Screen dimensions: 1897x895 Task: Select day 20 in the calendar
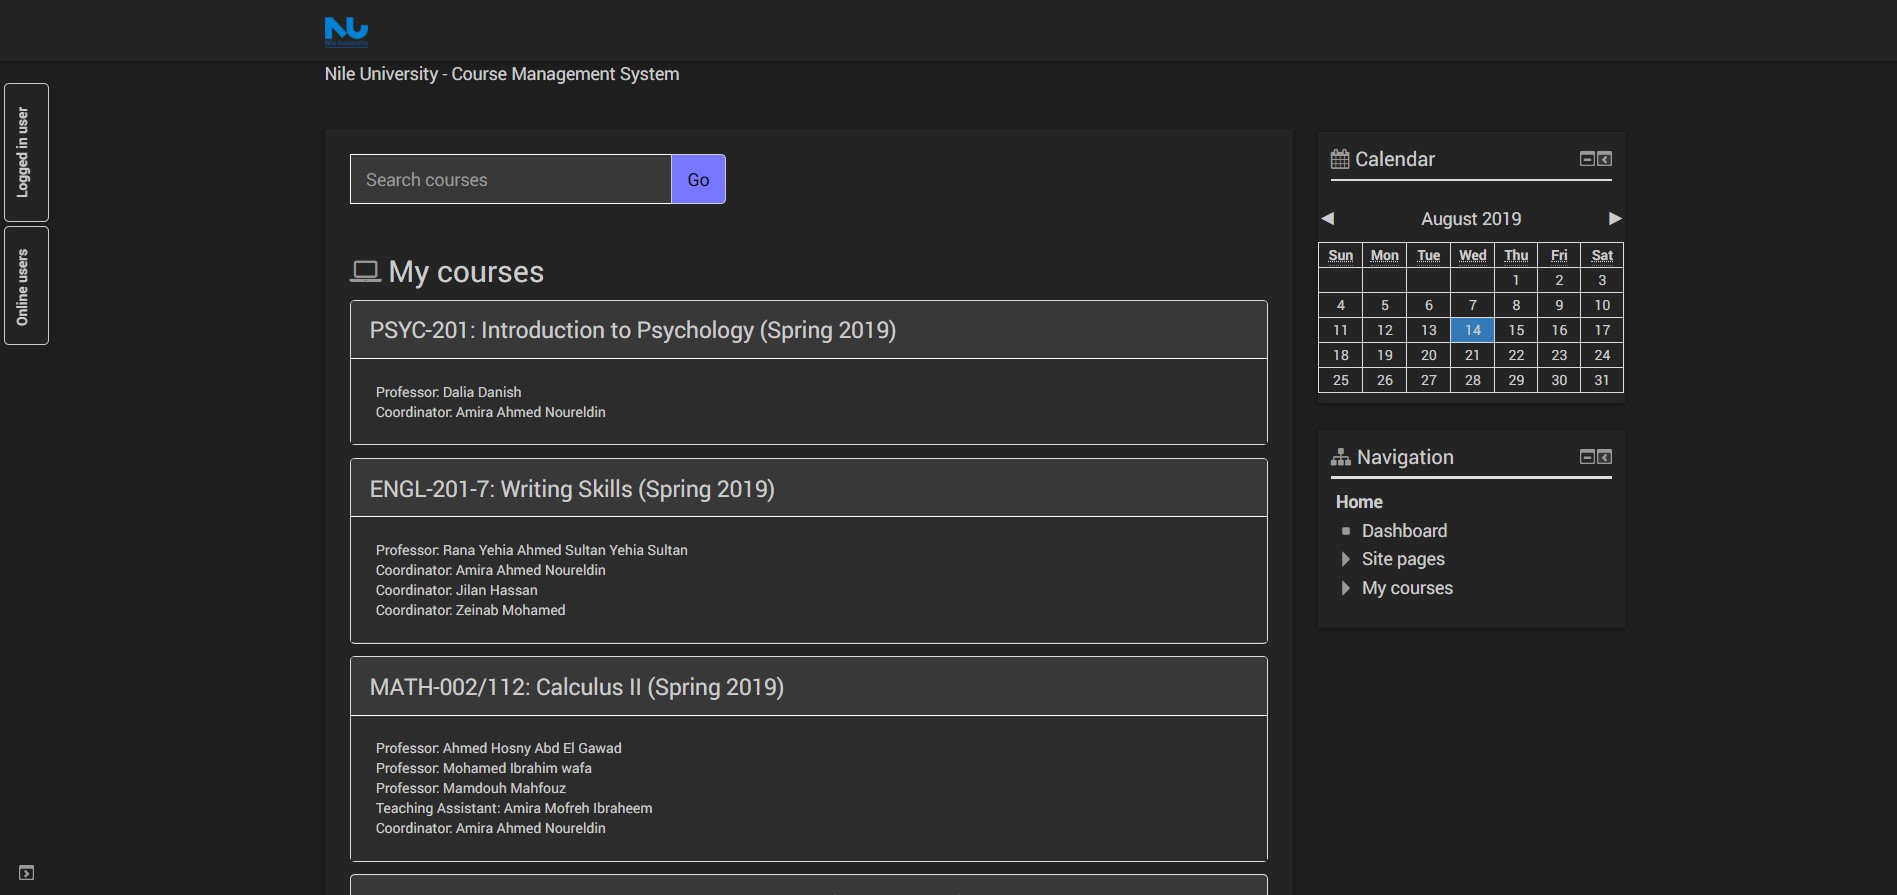(1428, 355)
